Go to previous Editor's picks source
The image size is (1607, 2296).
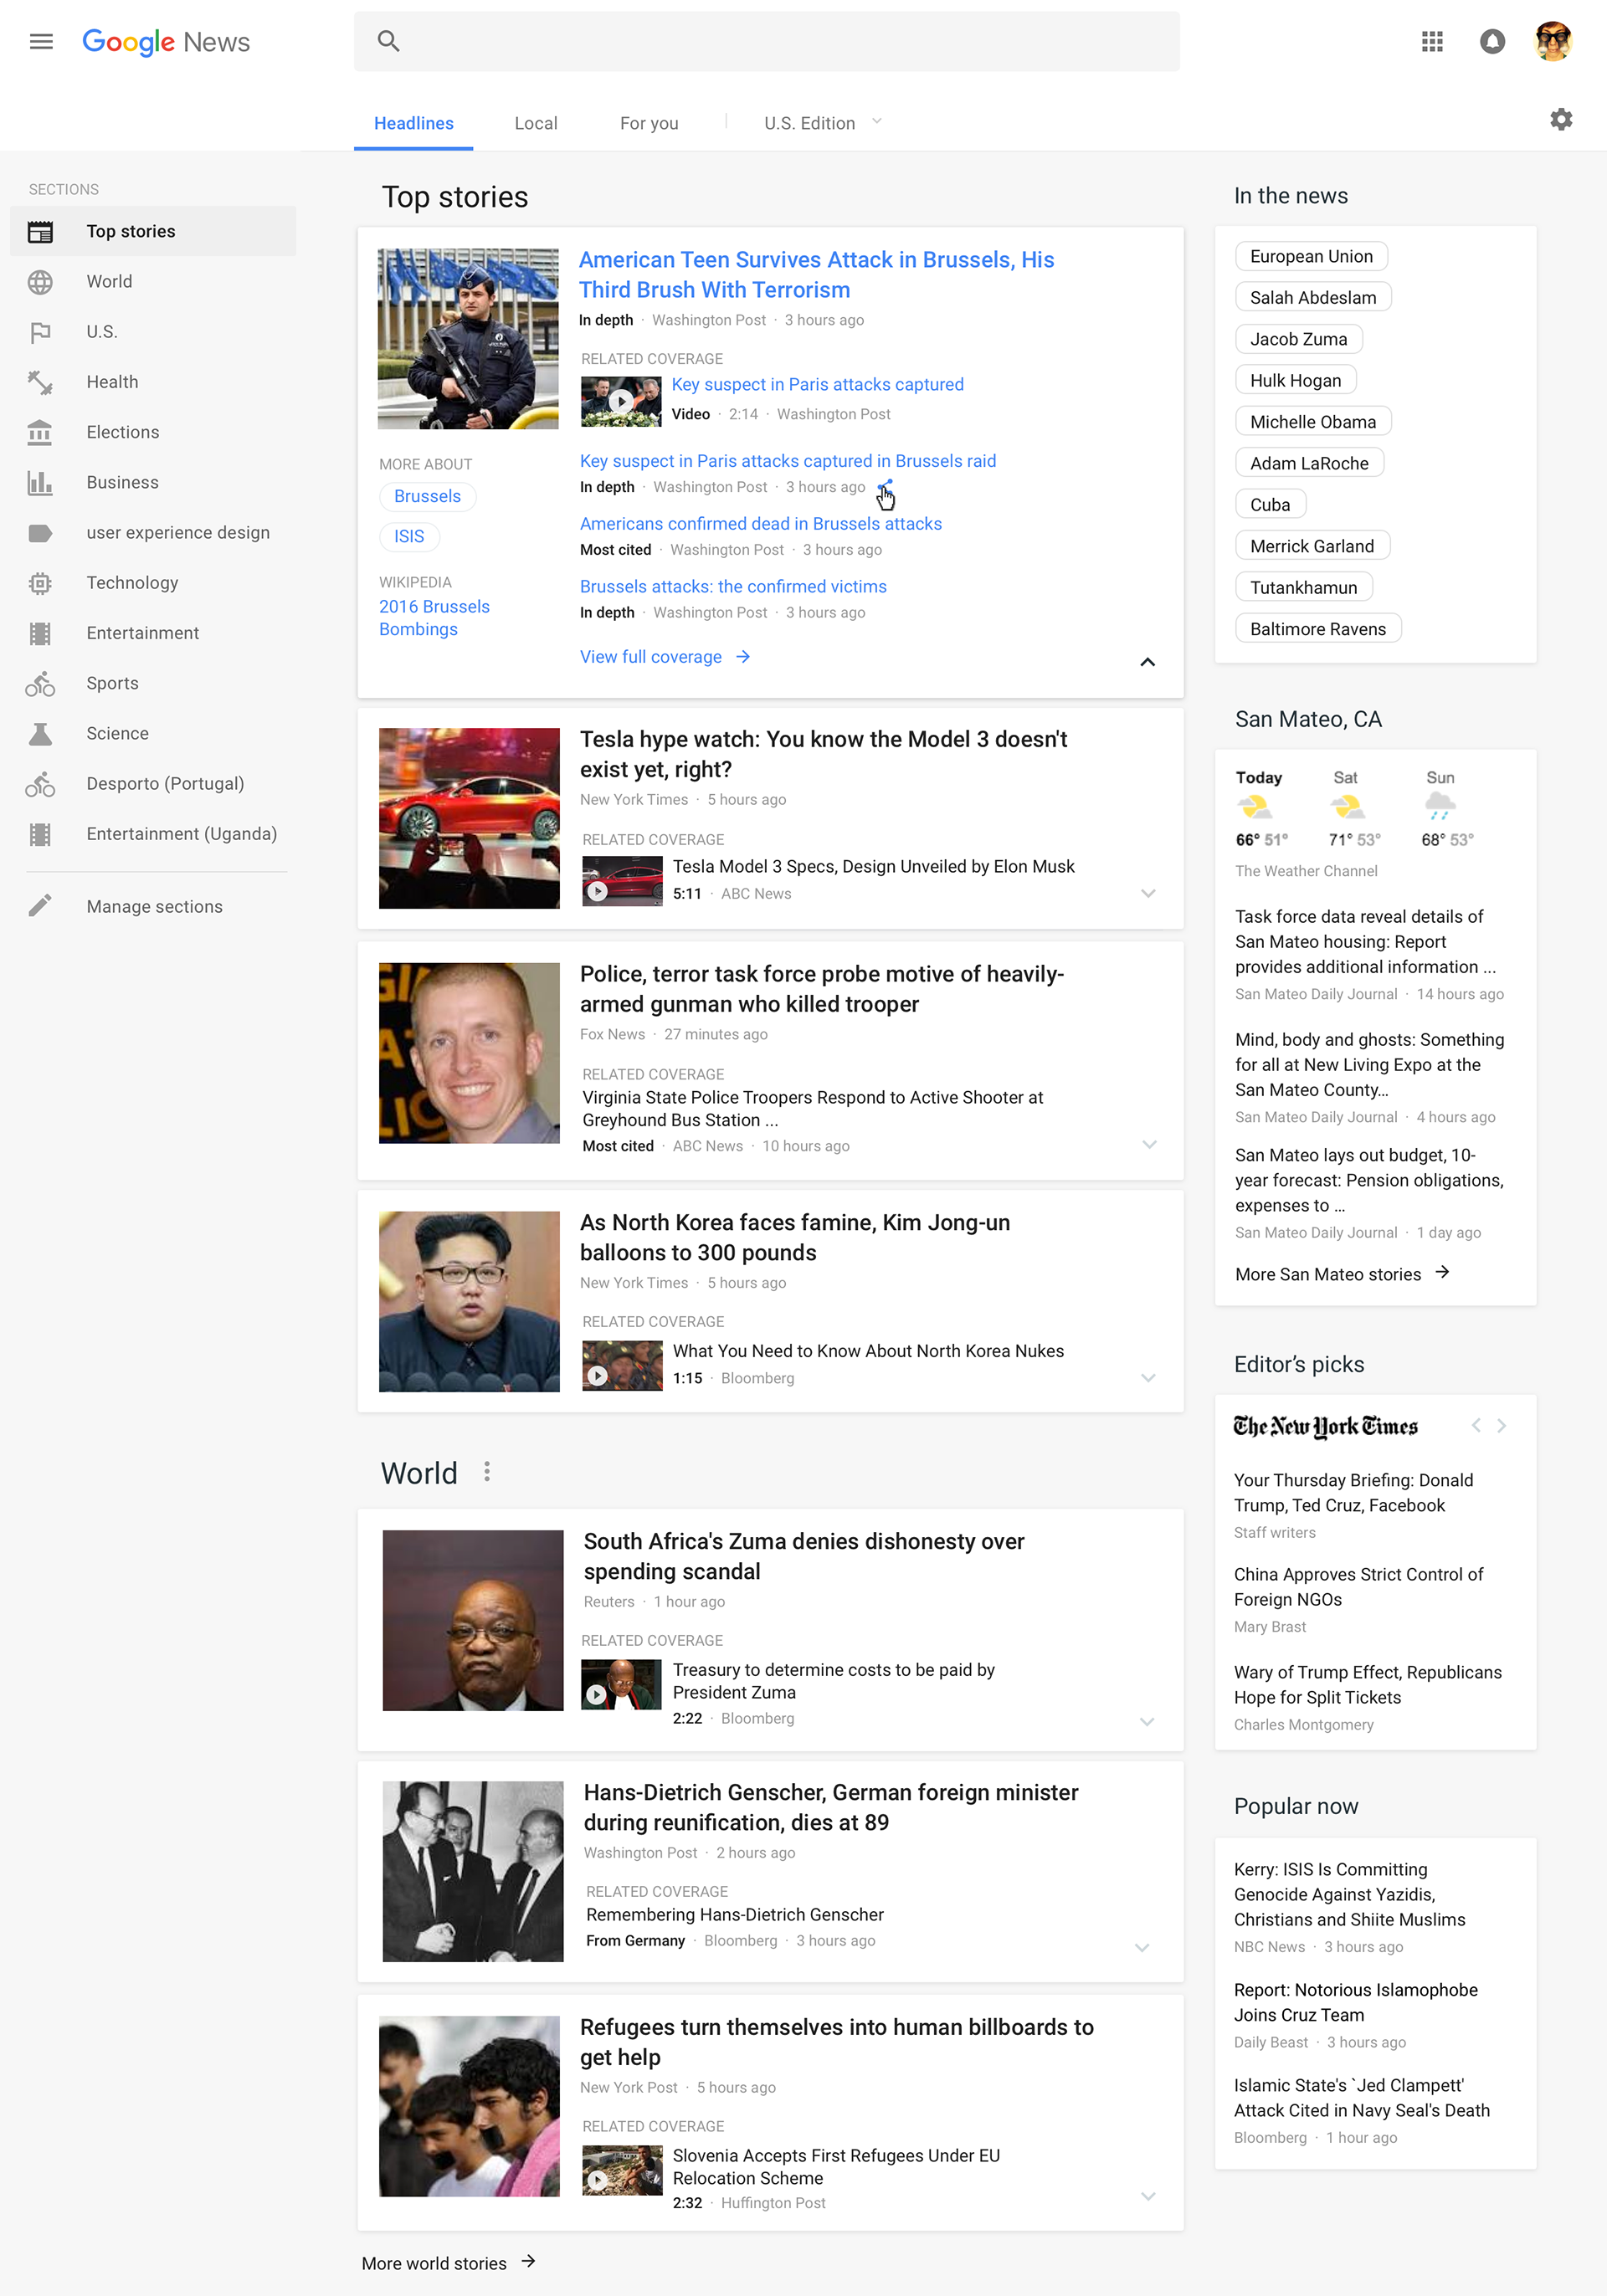[x=1476, y=1426]
